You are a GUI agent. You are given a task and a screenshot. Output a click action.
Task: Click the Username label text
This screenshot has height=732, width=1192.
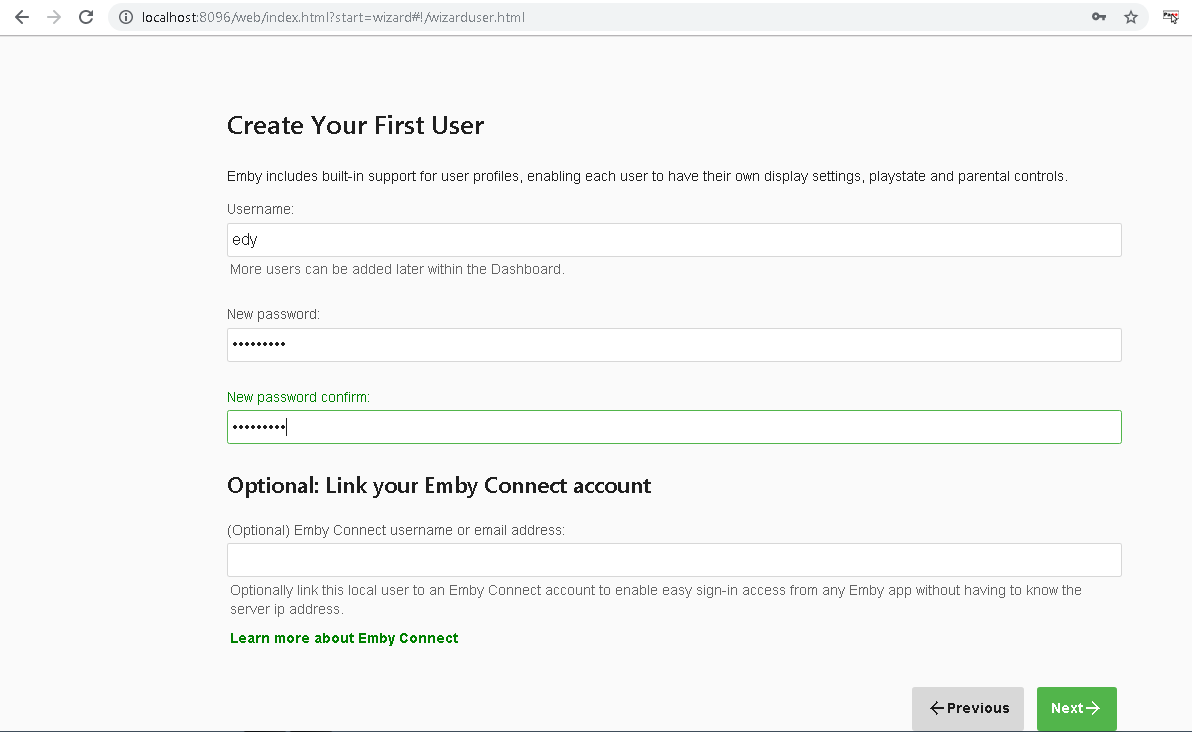[x=260, y=209]
